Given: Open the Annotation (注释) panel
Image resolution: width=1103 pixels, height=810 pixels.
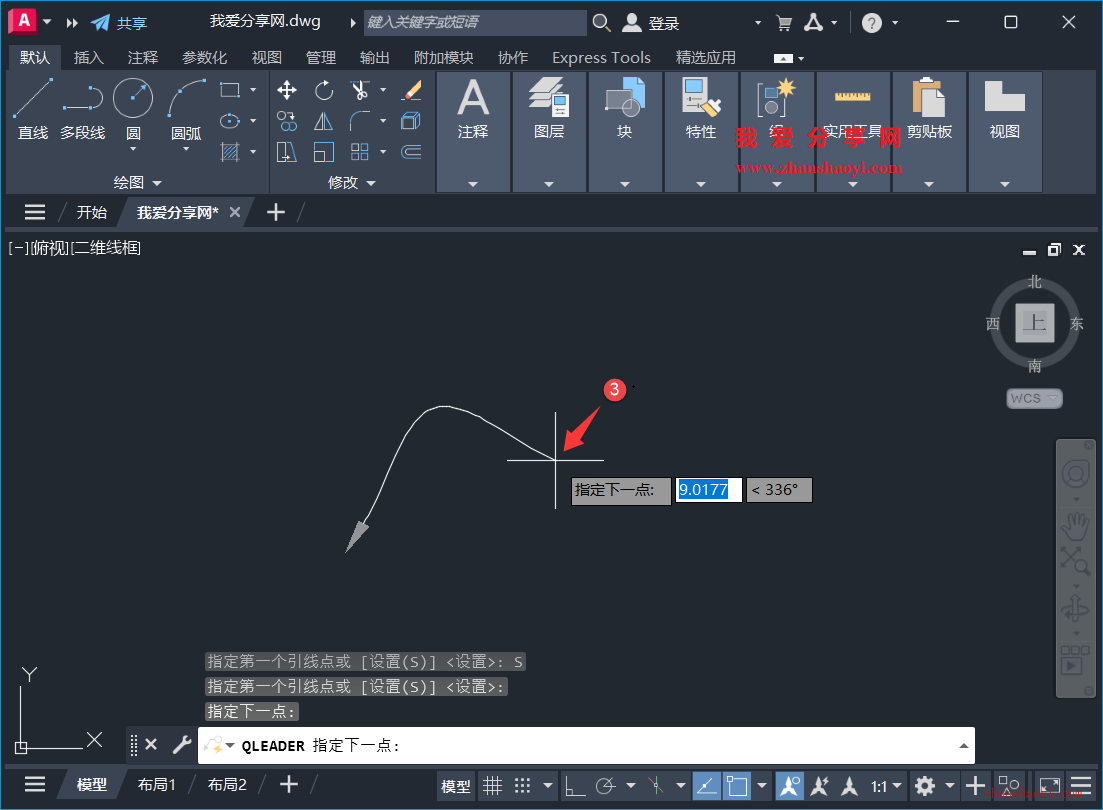Looking at the screenshot, I should coord(473,132).
